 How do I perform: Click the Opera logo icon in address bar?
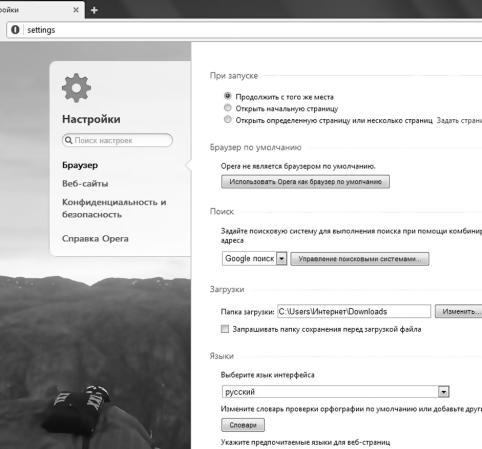point(15,30)
